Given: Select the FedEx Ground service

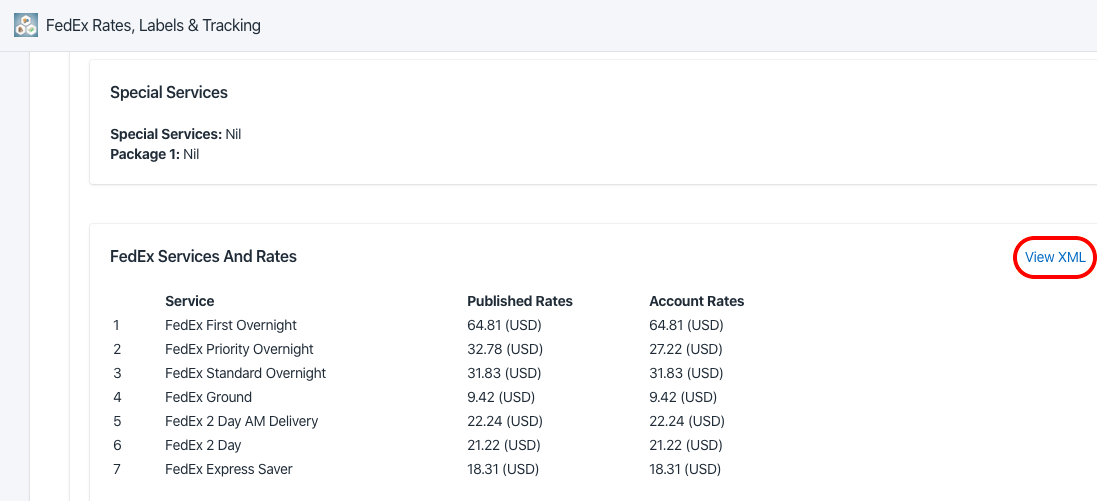Looking at the screenshot, I should pos(208,397).
